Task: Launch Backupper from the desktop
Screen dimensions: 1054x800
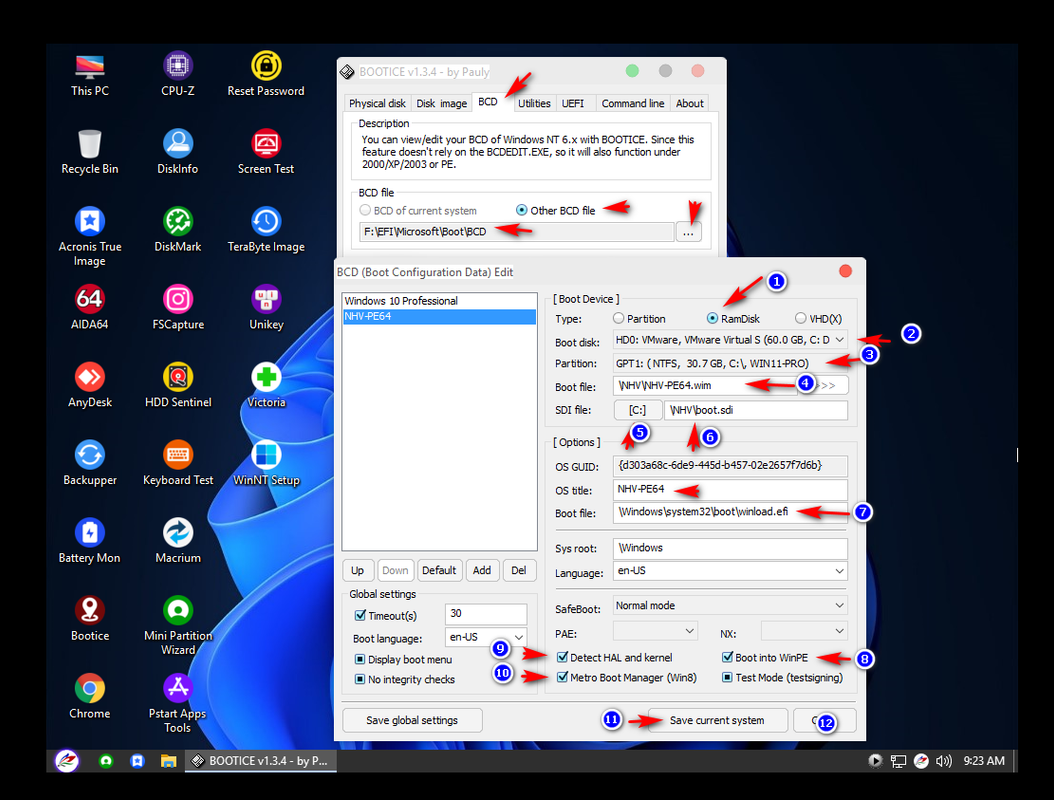Action: [89, 464]
